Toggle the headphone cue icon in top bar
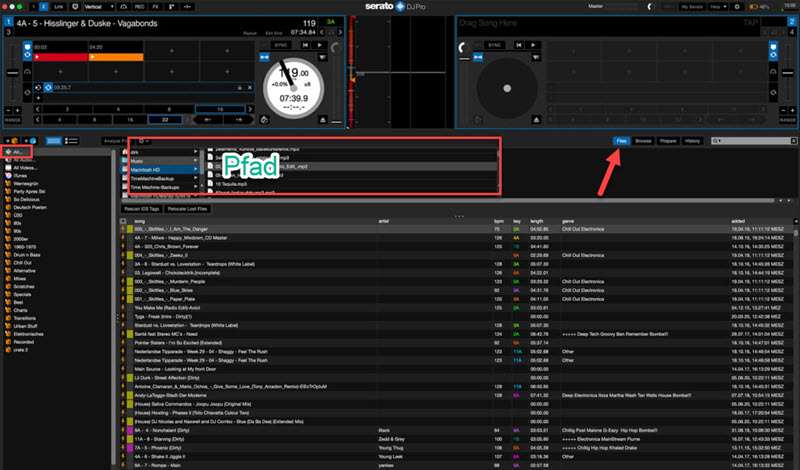Viewport: 800px width, 470px height. pos(123,7)
